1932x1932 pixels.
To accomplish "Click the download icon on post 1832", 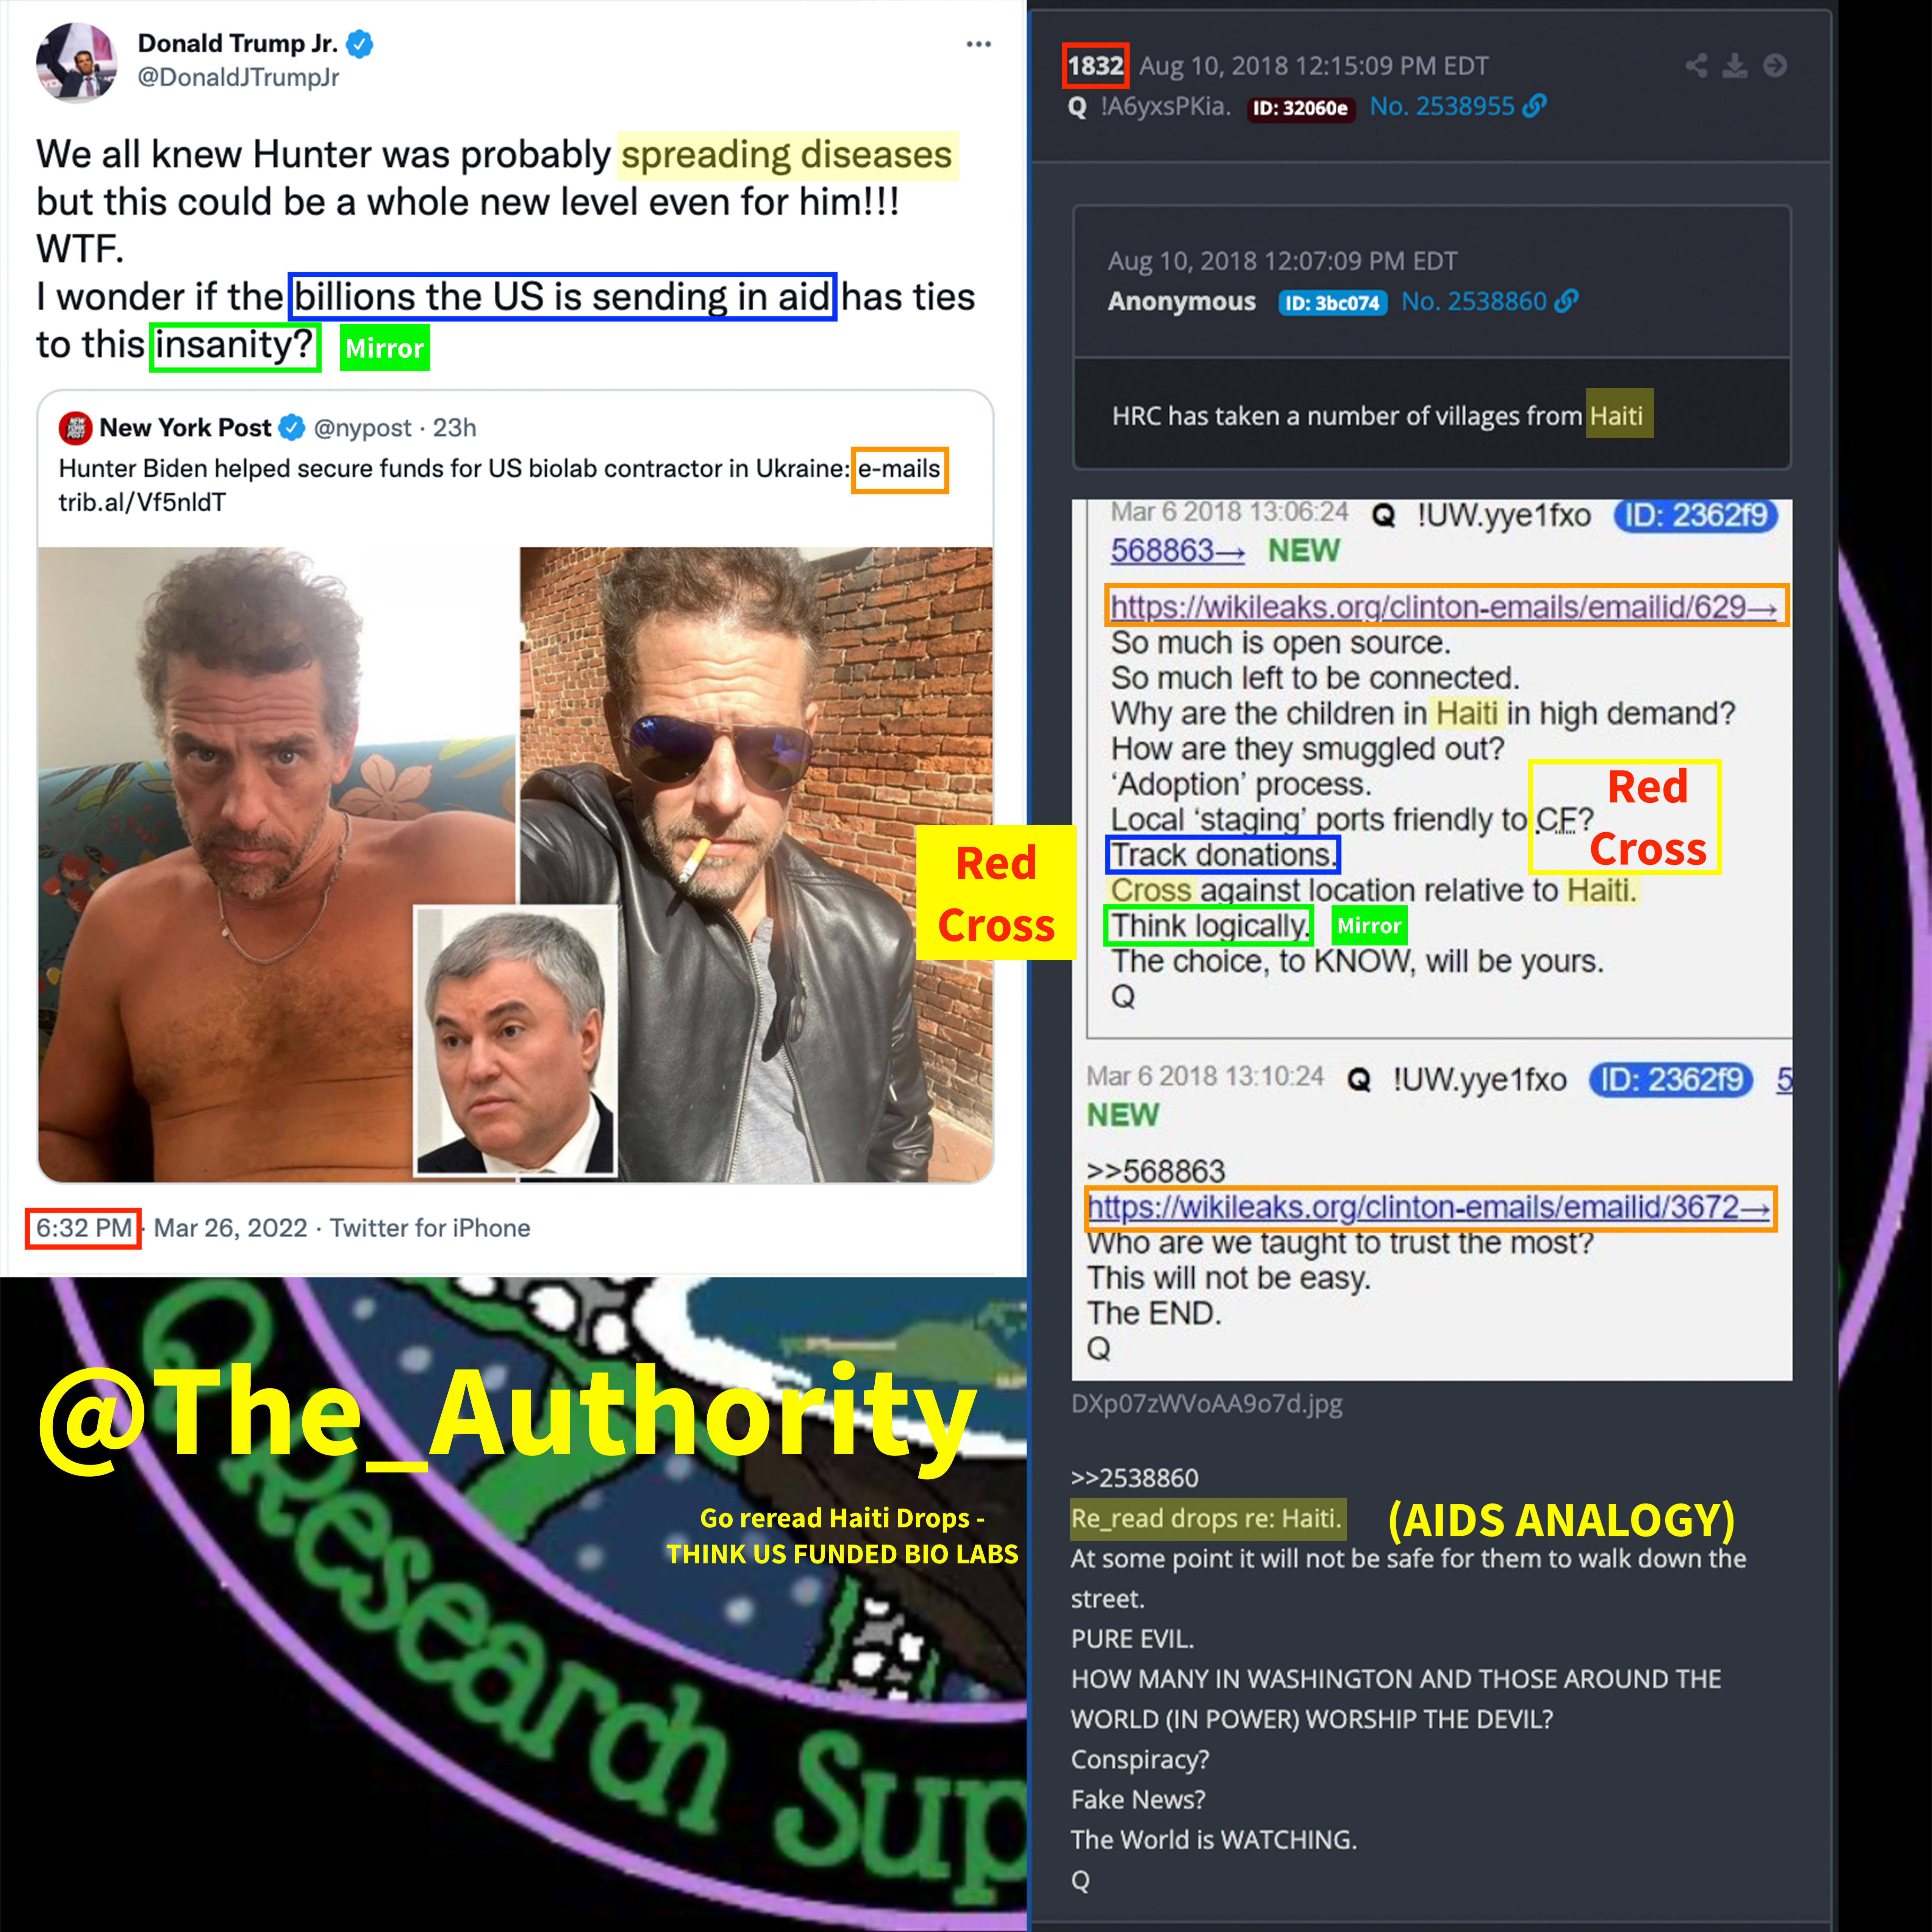I will 1735,66.
